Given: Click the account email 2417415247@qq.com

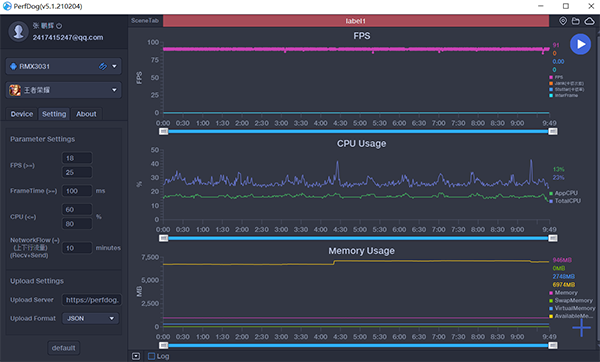Looking at the screenshot, I should (68, 38).
